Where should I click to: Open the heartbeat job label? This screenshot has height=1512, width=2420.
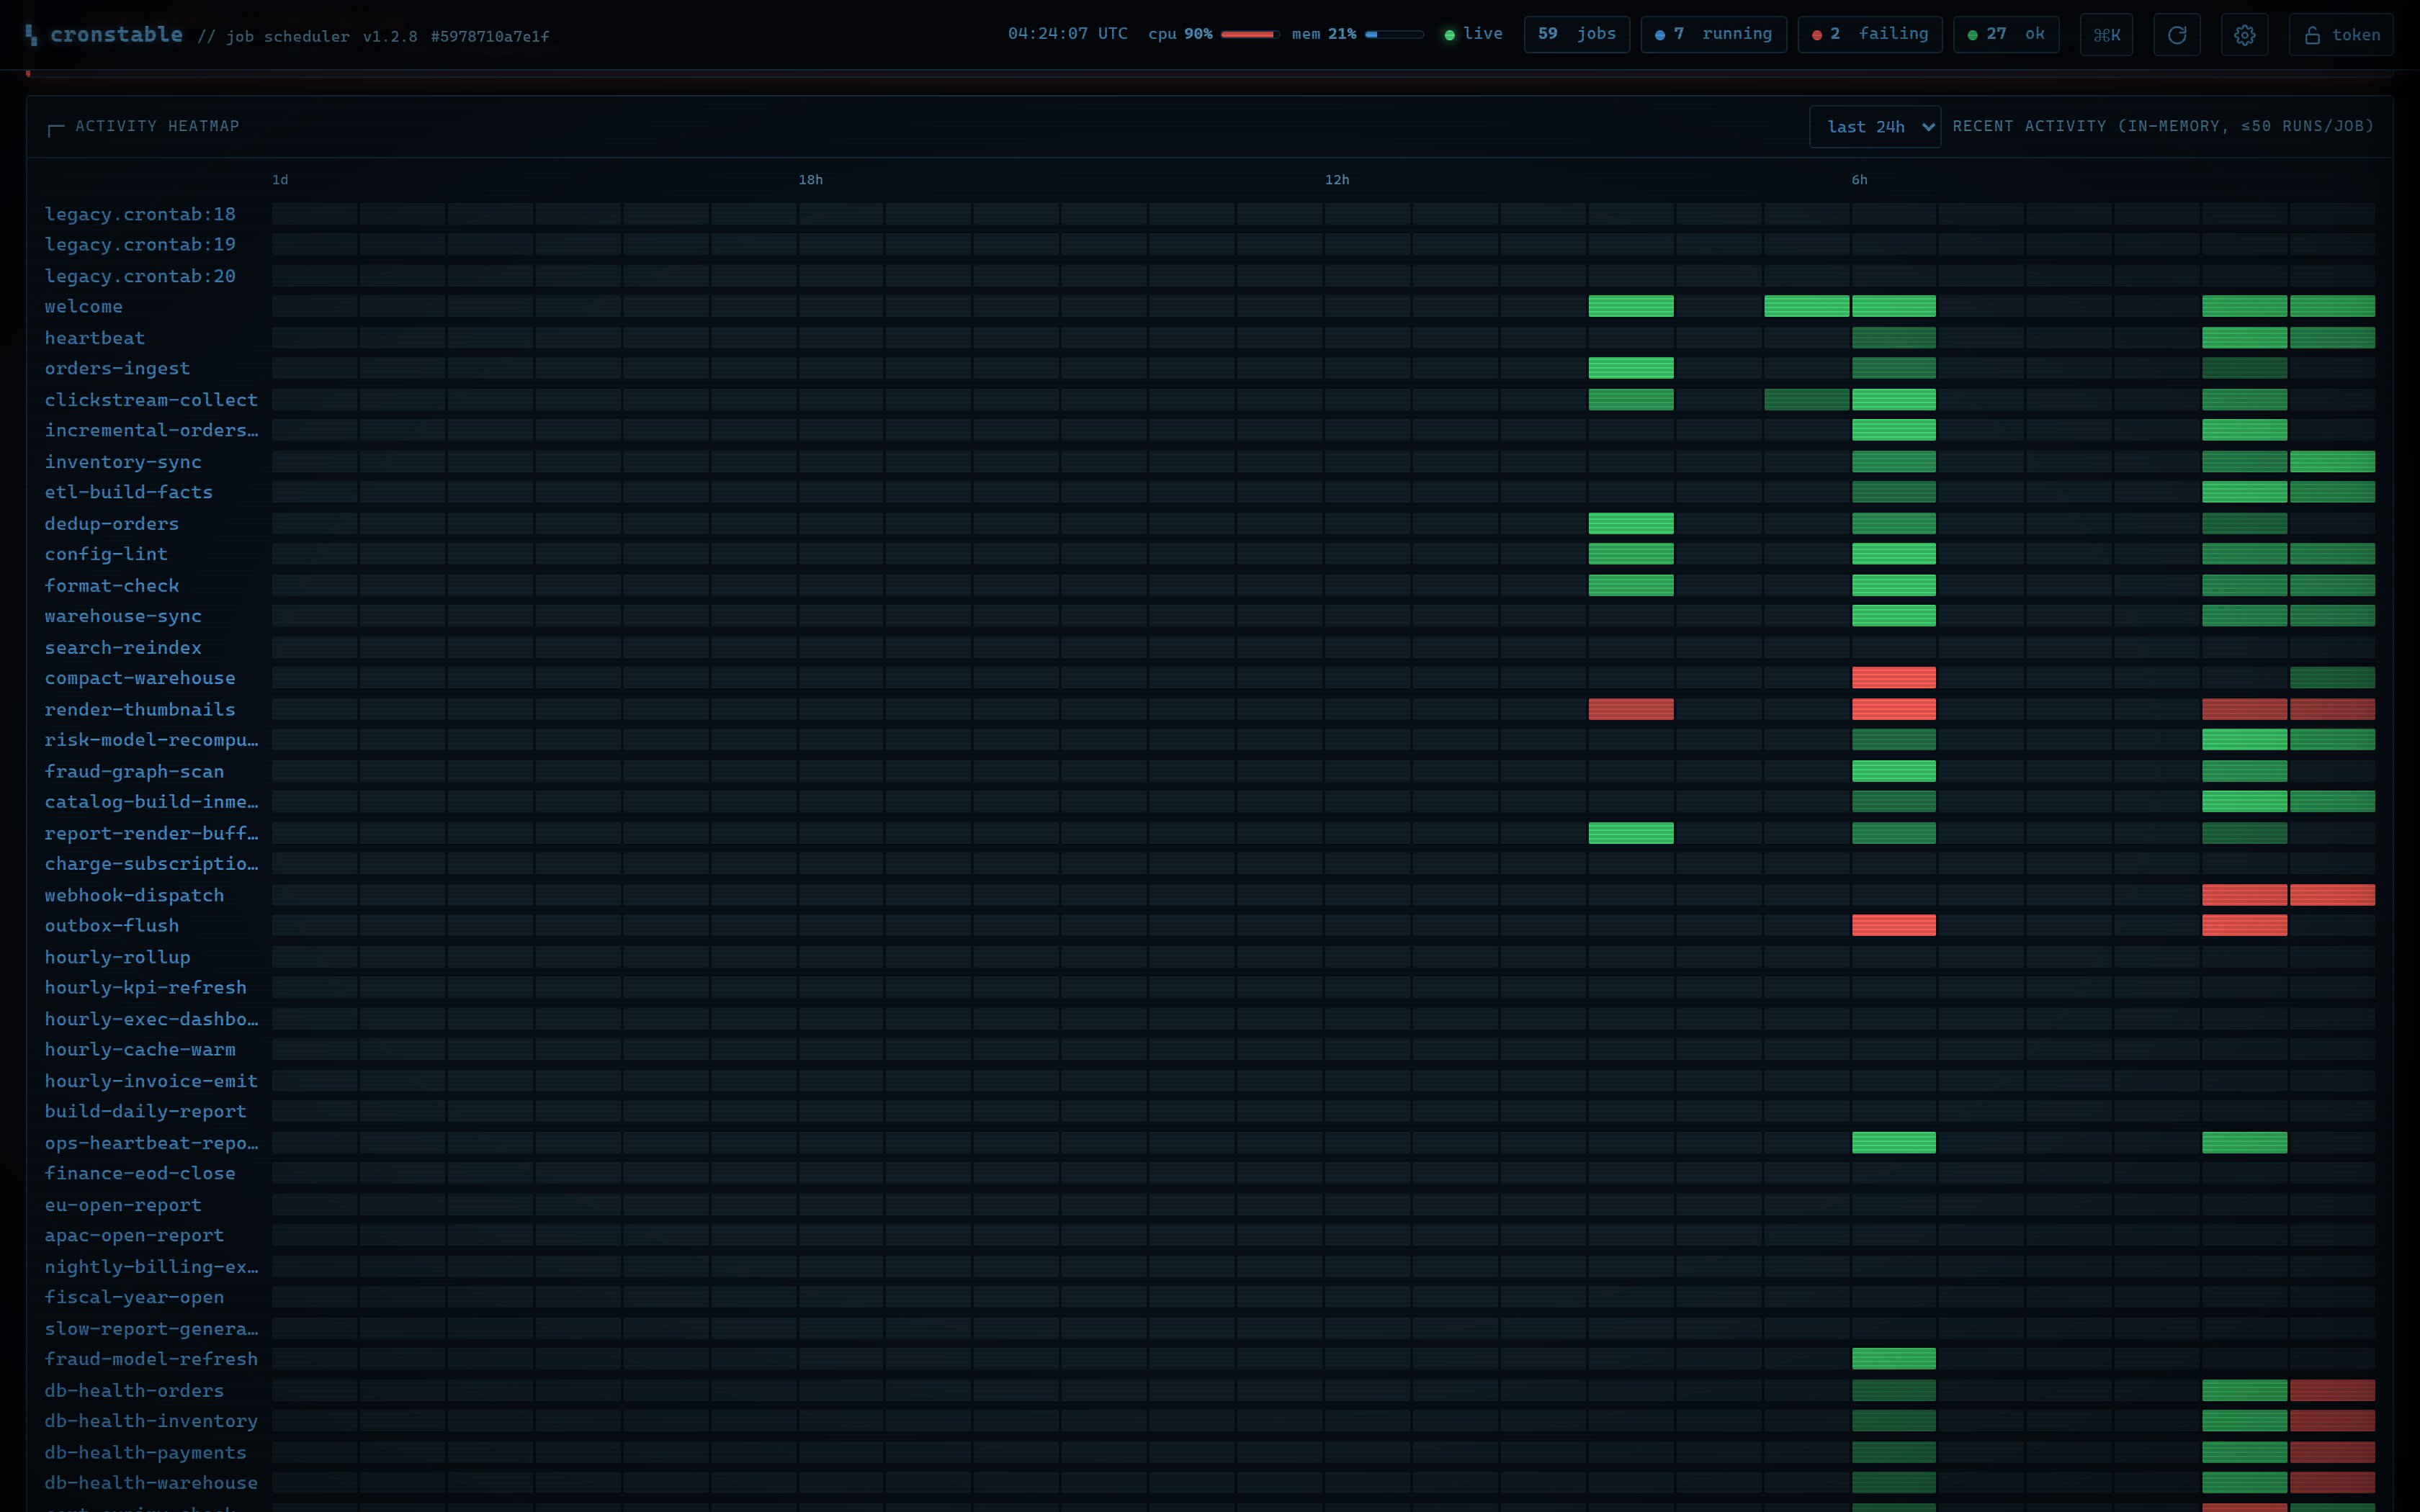(95, 338)
